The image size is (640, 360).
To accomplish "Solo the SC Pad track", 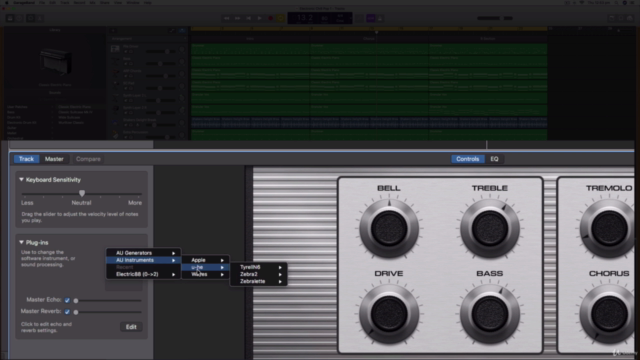I will tap(131, 88).
